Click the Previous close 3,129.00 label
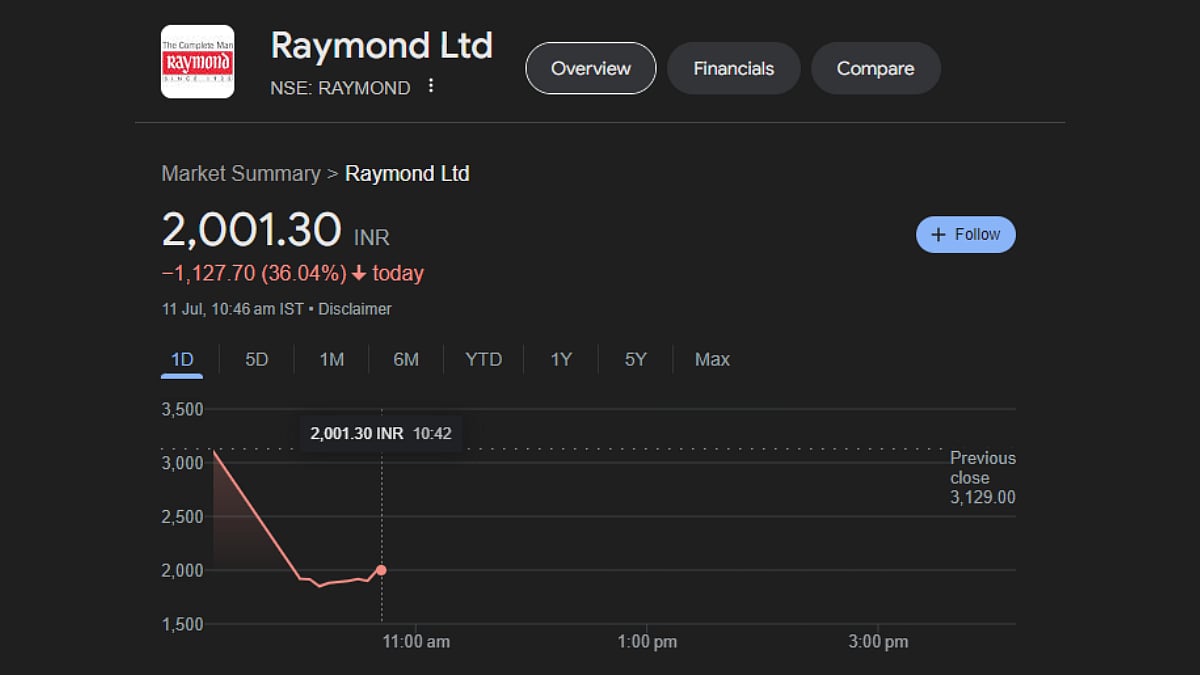The height and width of the screenshot is (675, 1200). [x=981, y=478]
